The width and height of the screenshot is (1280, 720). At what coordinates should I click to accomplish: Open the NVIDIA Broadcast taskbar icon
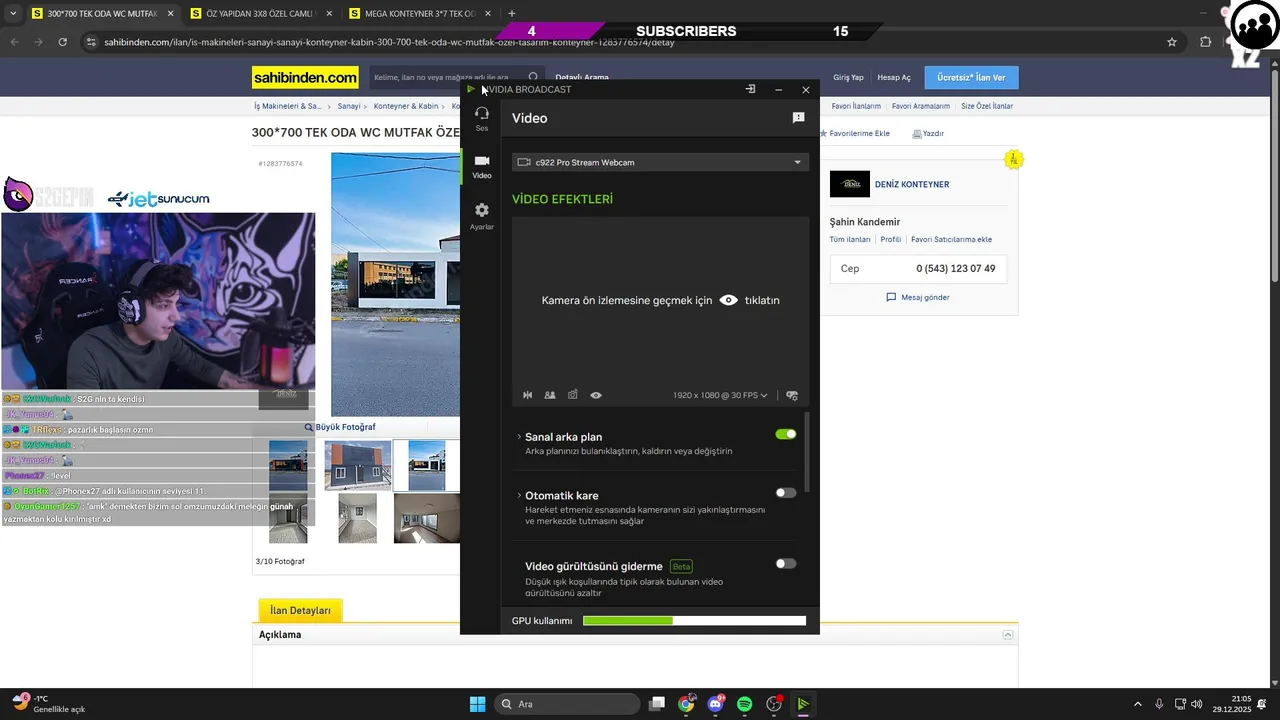click(803, 704)
